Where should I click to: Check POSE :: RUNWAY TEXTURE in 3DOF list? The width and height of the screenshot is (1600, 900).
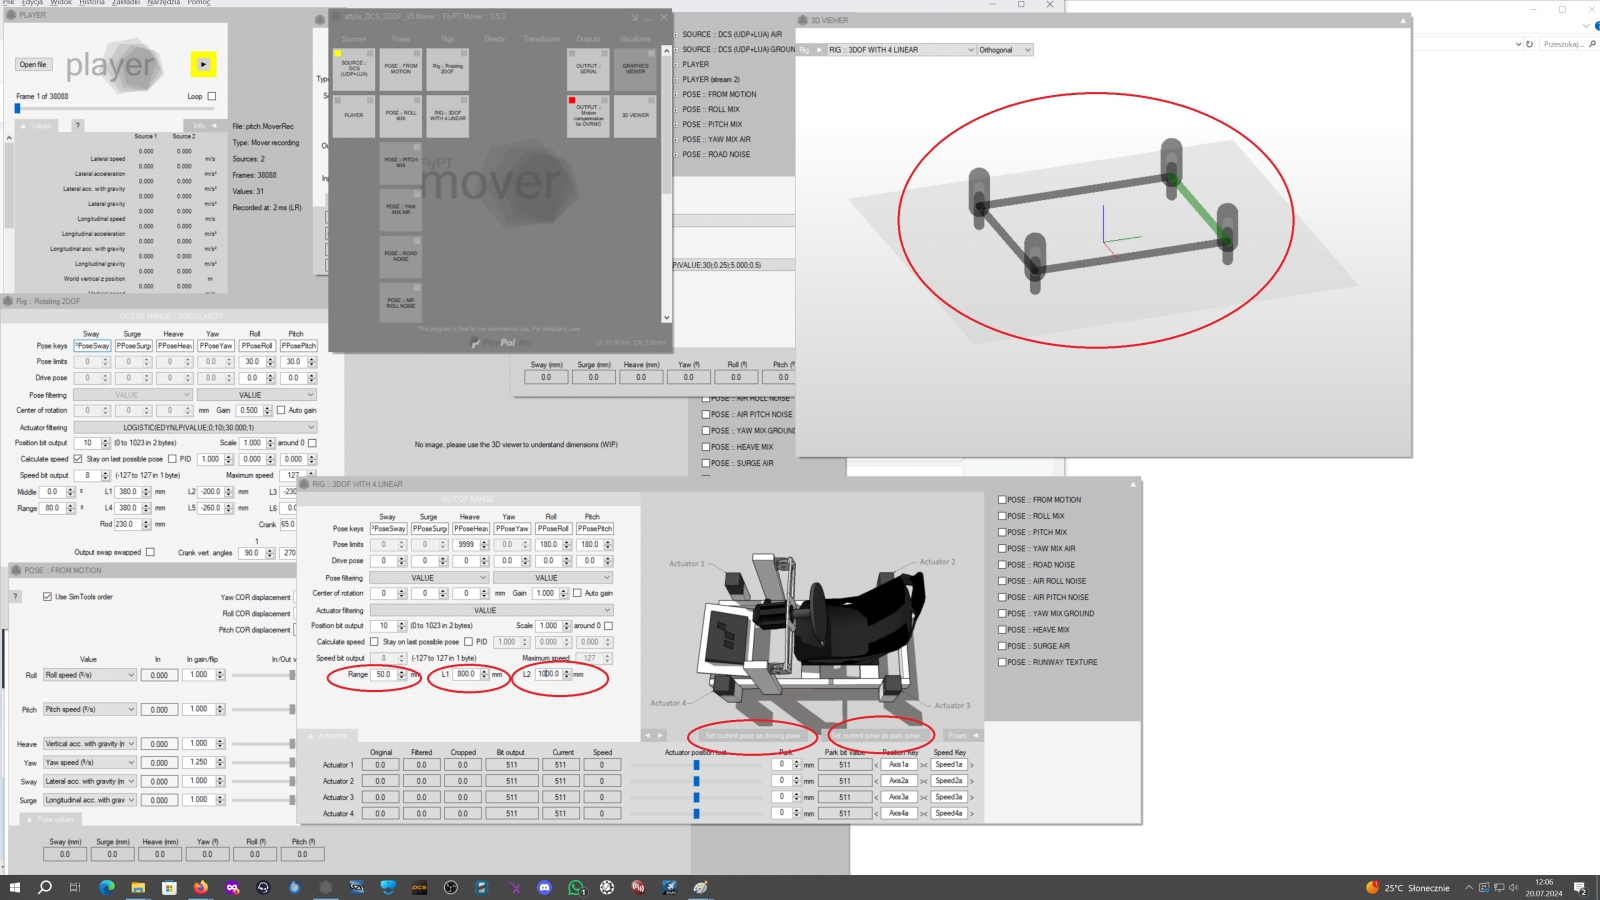click(x=1002, y=662)
